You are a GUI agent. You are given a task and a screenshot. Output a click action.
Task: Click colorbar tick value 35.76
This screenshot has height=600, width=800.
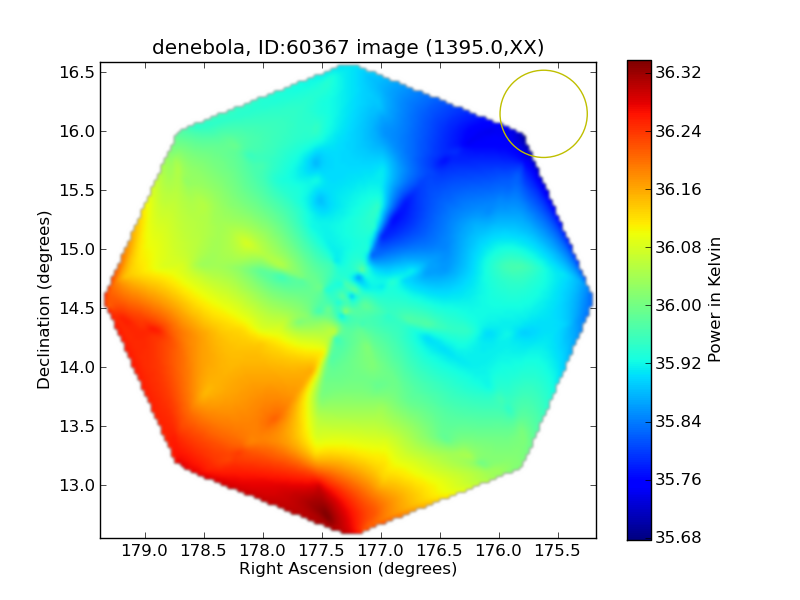(678, 479)
